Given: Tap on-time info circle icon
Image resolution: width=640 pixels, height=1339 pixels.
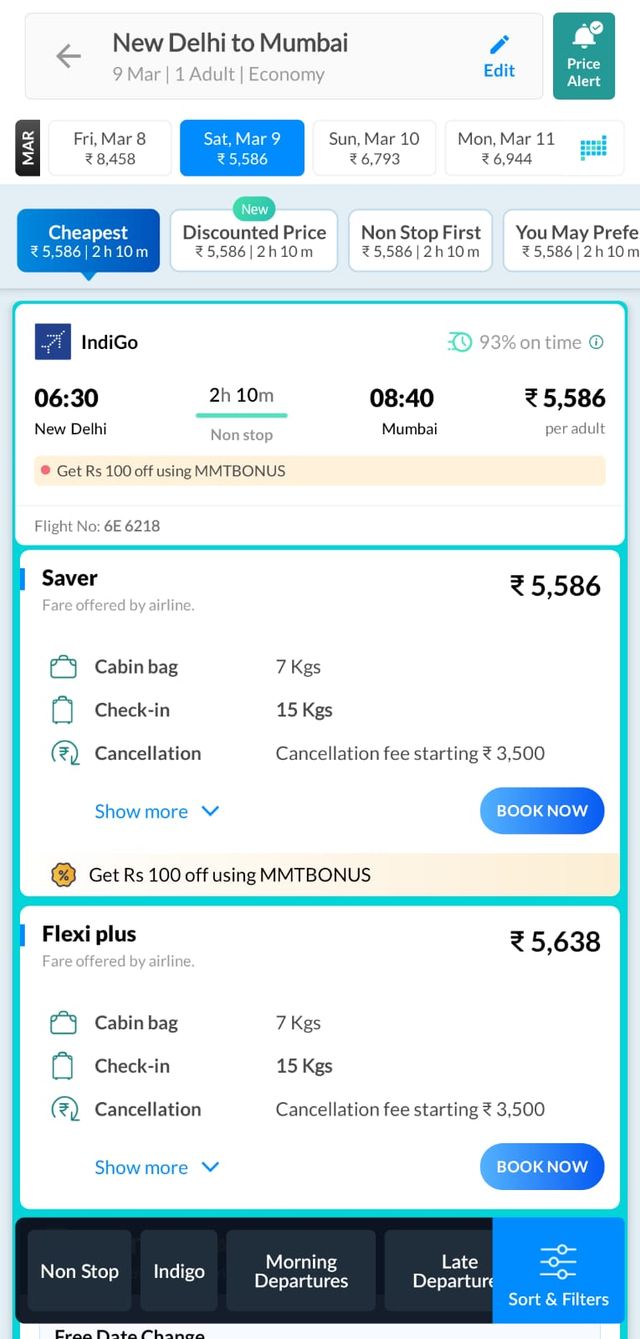Looking at the screenshot, I should tap(597, 342).
